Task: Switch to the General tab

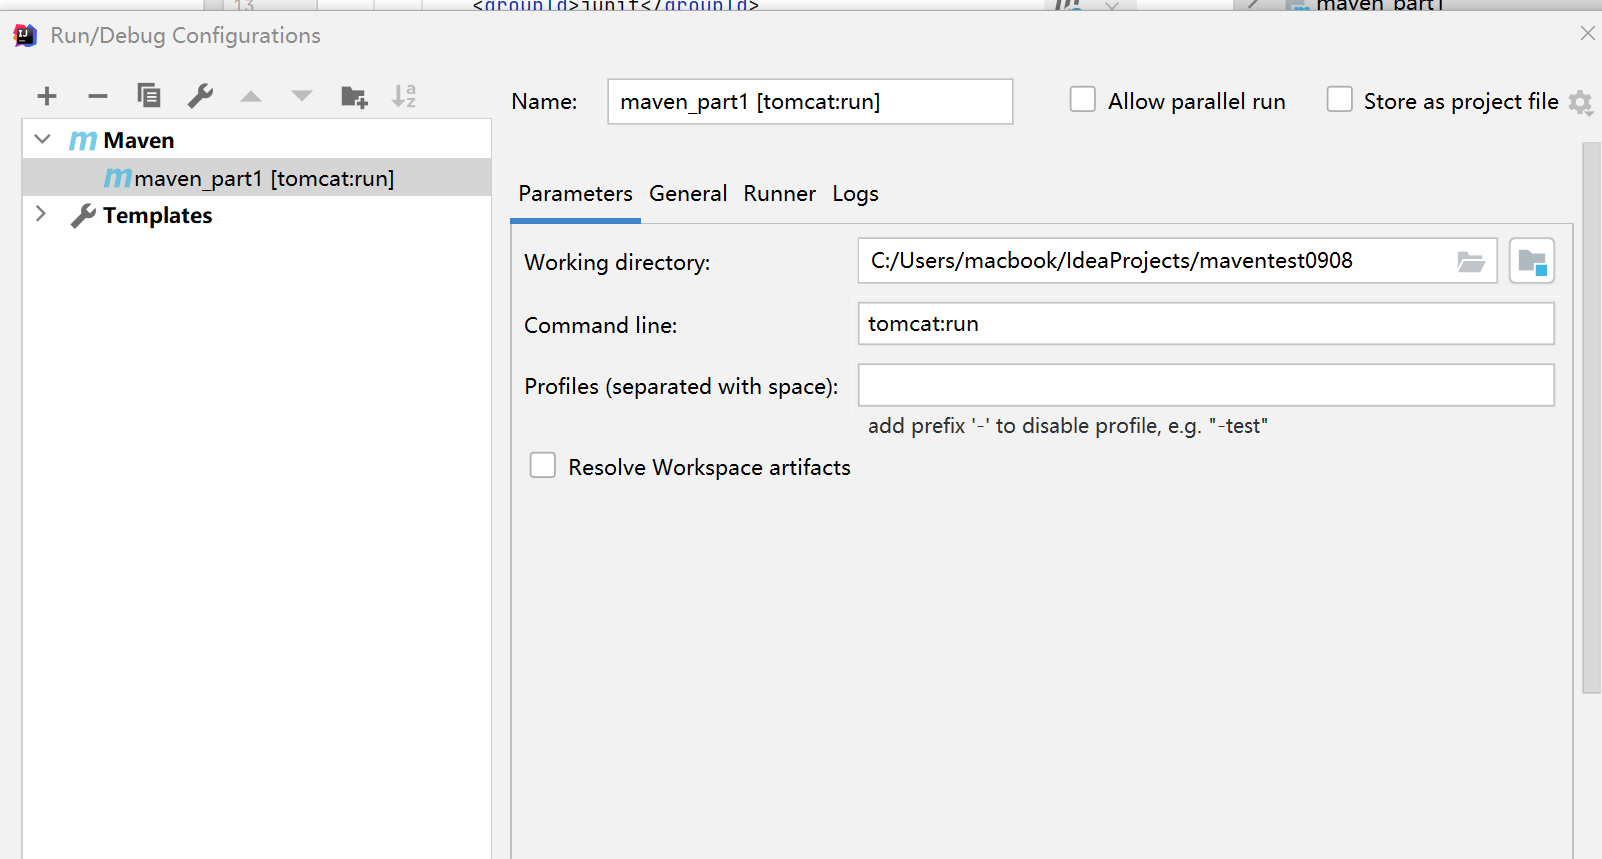Action: 688,194
